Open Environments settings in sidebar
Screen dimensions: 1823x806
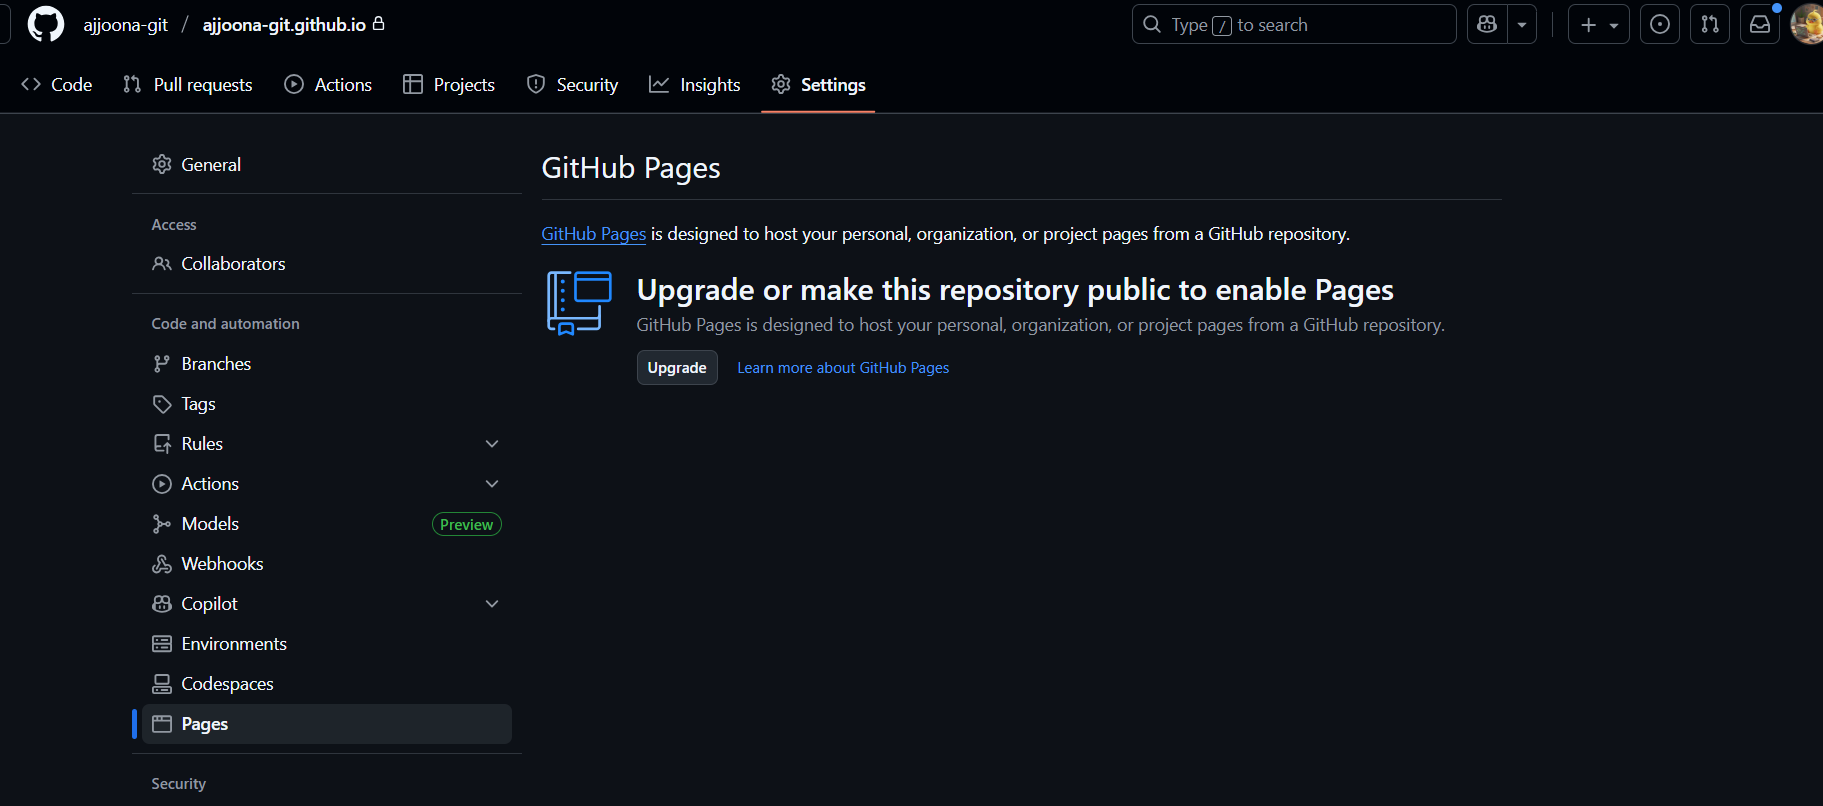tap(234, 644)
